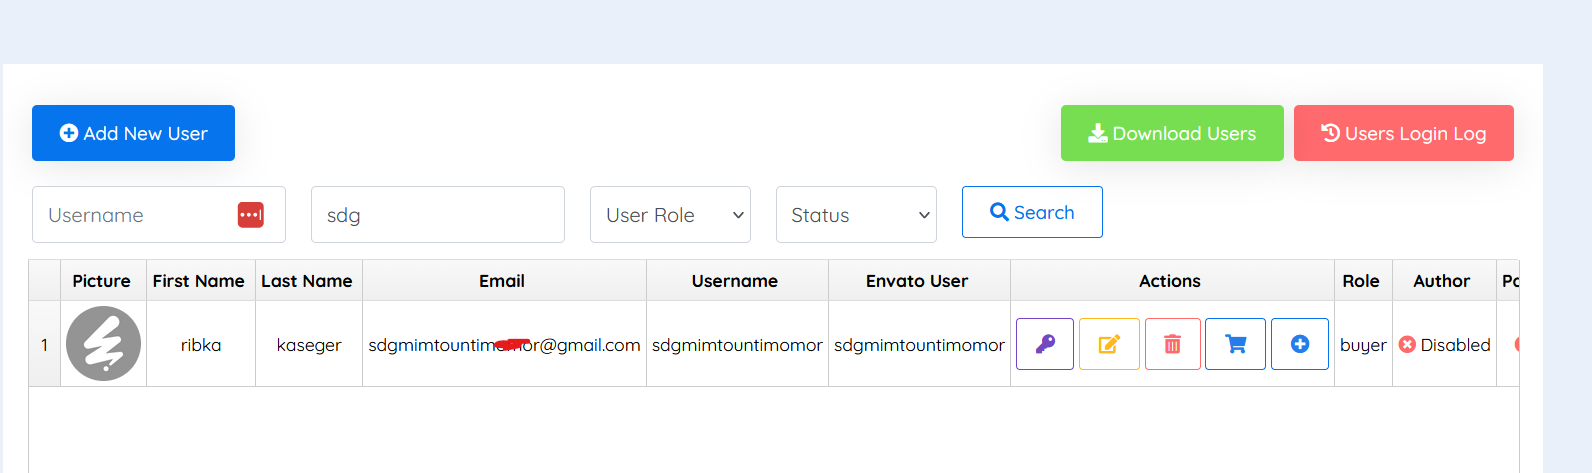The height and width of the screenshot is (473, 1592).
Task: Click the red password manager icon in Username field
Action: coord(250,215)
